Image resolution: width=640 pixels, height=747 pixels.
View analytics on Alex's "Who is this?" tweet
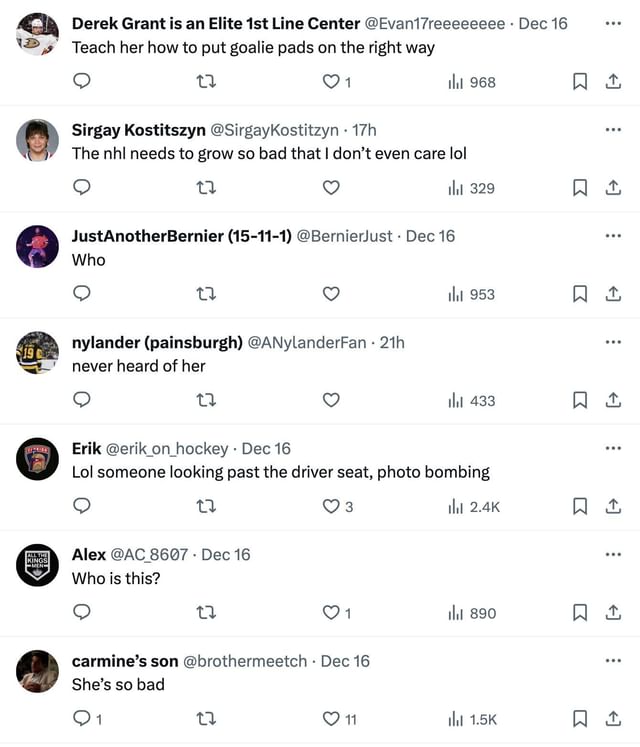click(x=472, y=613)
